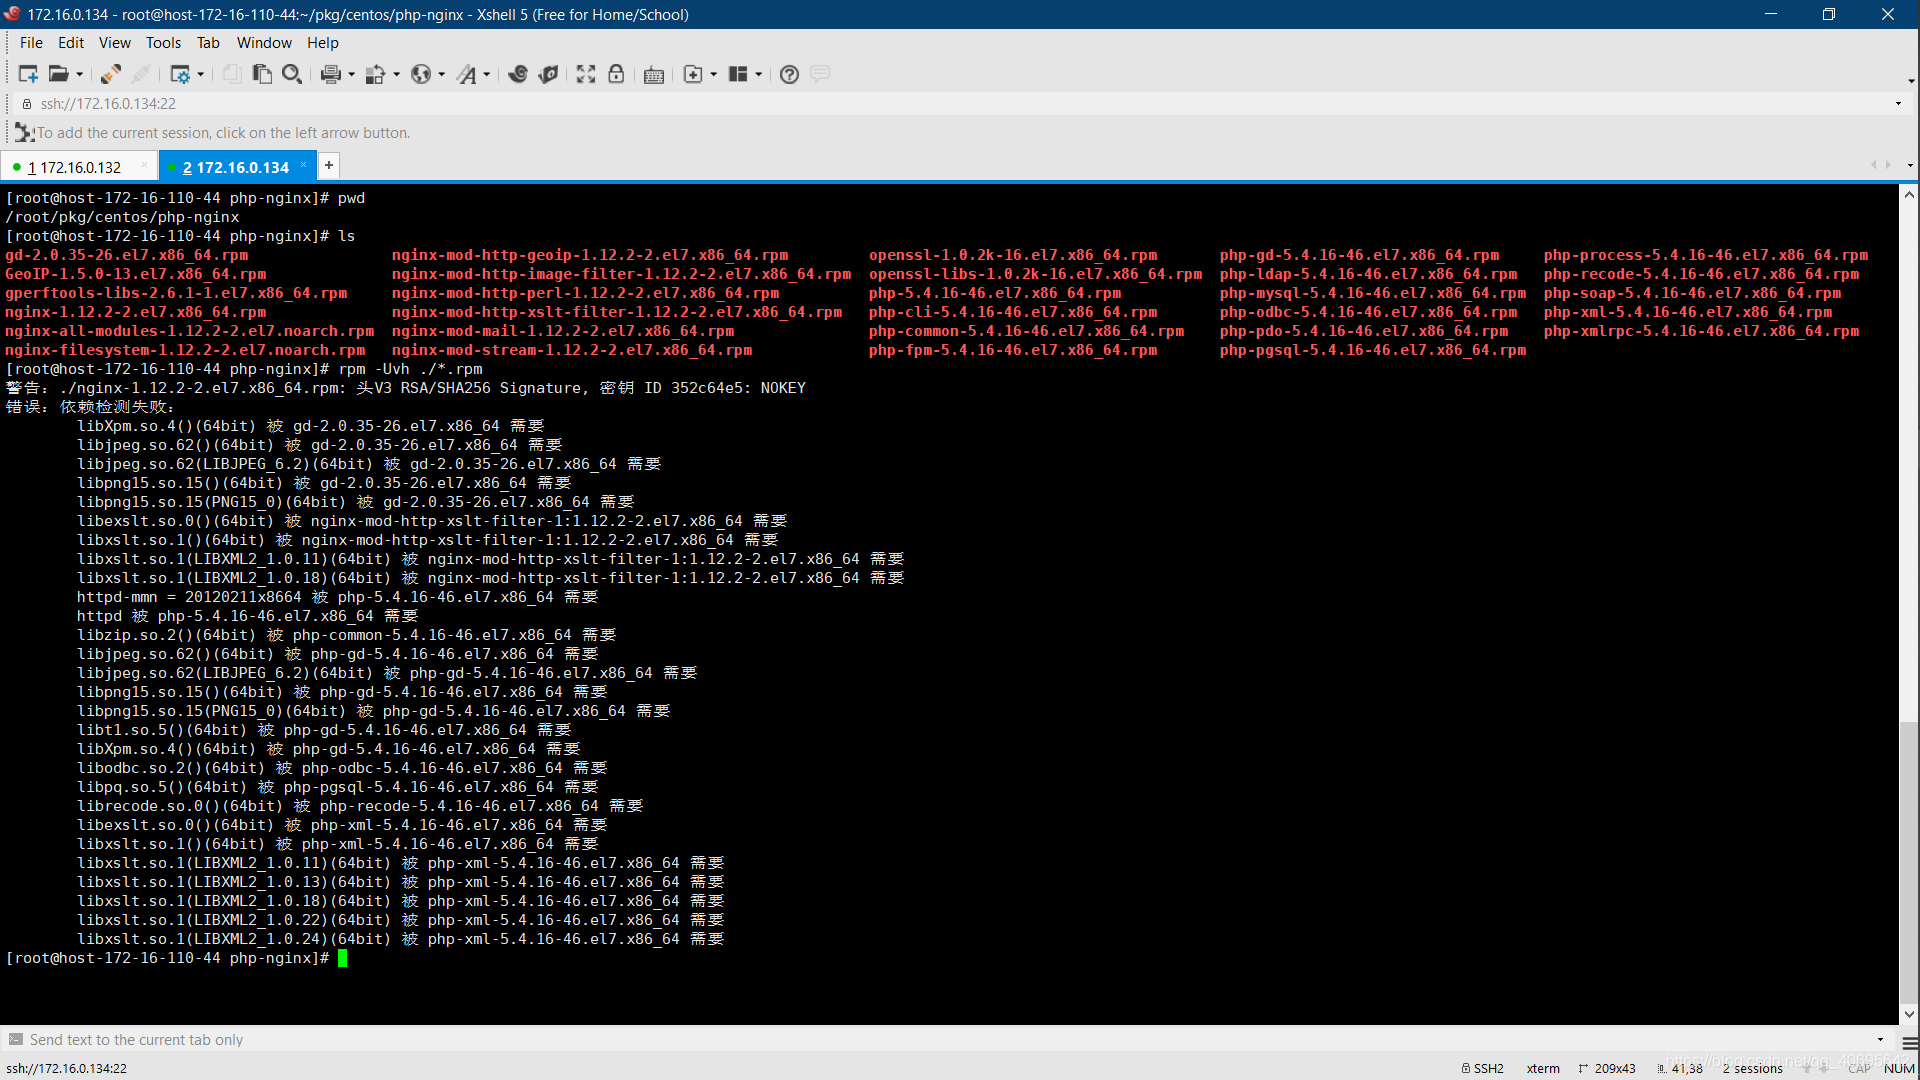Screen dimensions: 1920x1080
Task: Expand the layout dropdown arrow
Action: click(759, 74)
